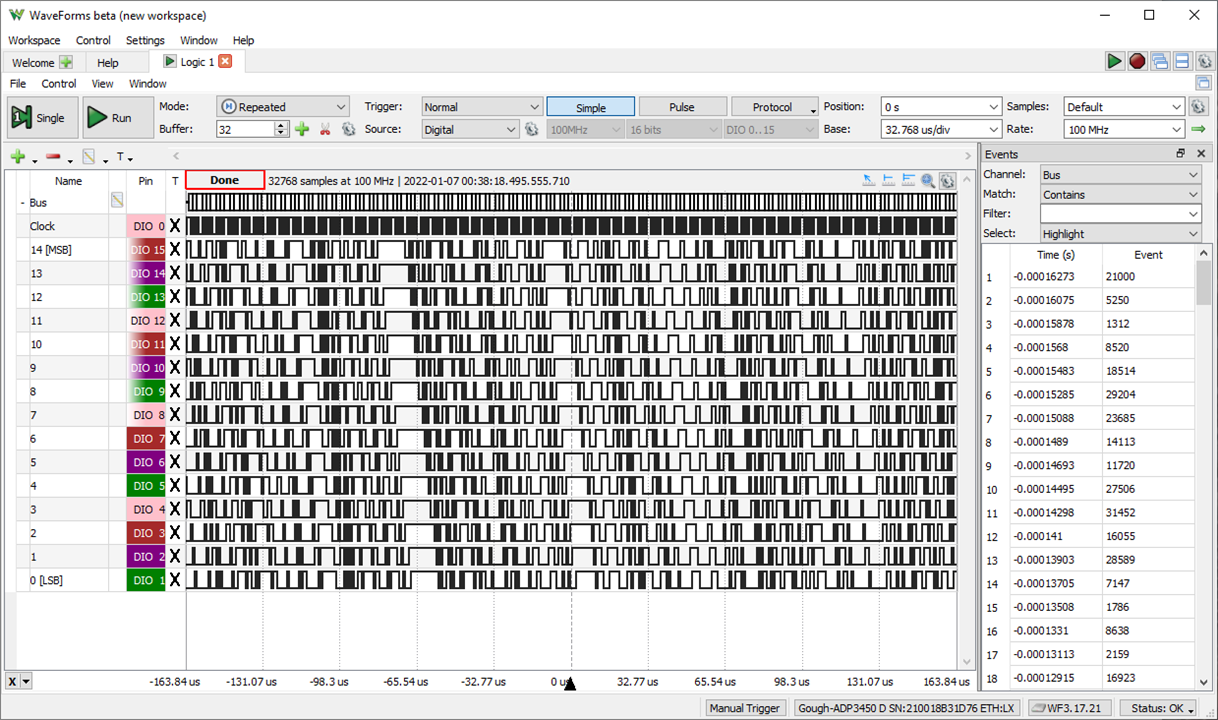The height and width of the screenshot is (720, 1218).
Task: Toggle trigger condition X for 0 [LSB] row
Action: tap(175, 579)
